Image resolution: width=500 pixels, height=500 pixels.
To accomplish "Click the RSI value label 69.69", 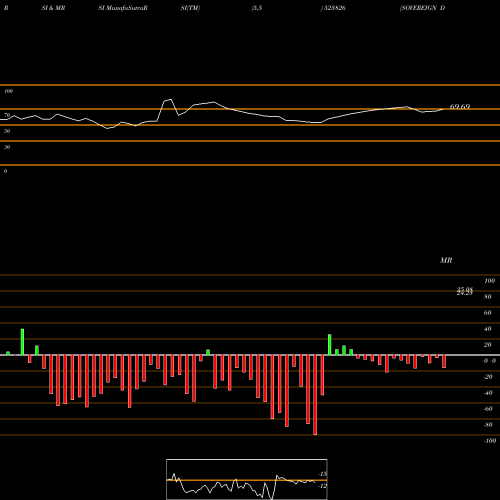I will click(460, 107).
